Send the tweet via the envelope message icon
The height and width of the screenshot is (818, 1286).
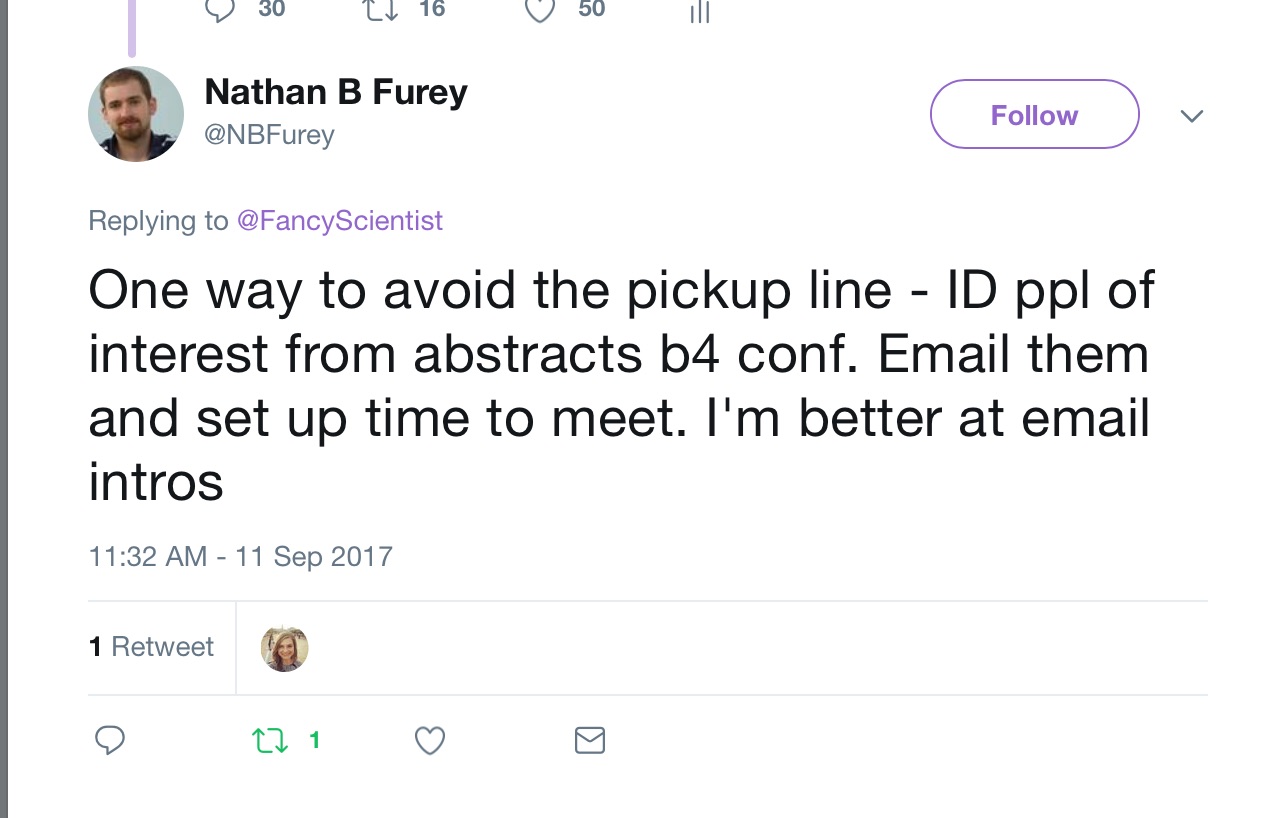click(590, 740)
